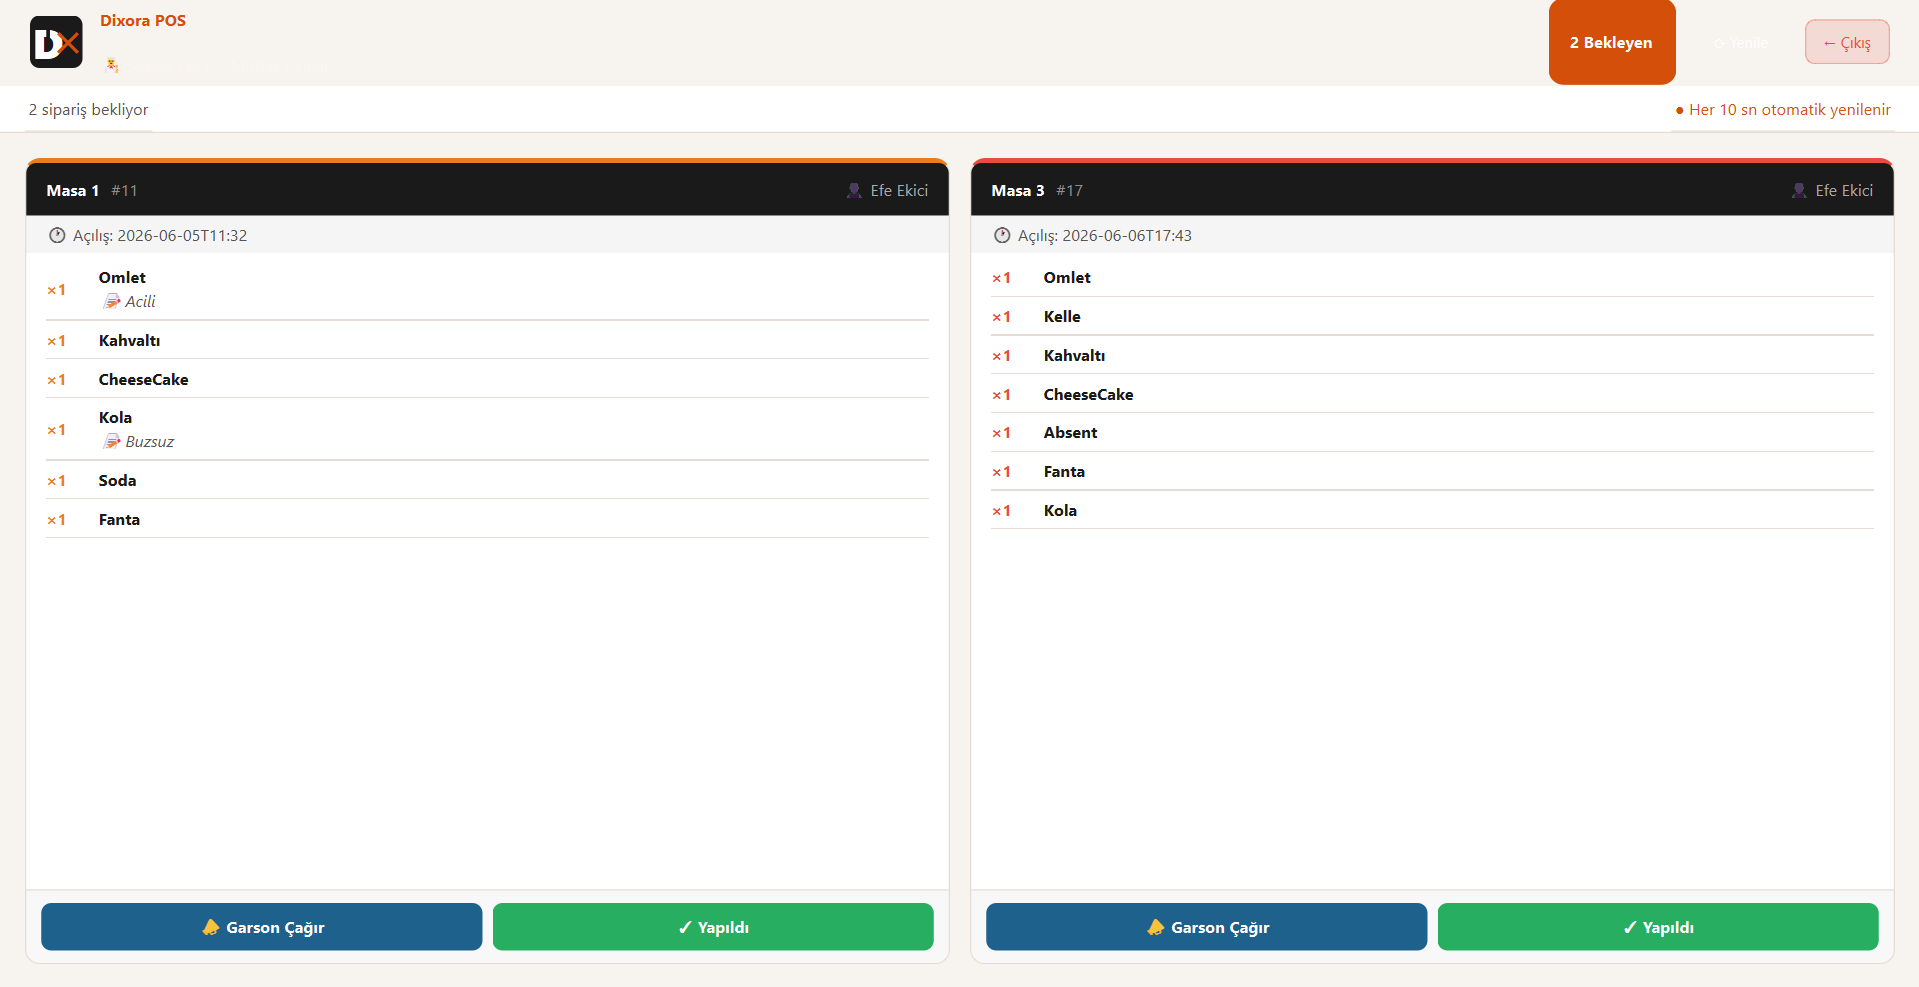
Task: Click the ×1 quantity beside Absent
Action: pyautogui.click(x=1001, y=433)
